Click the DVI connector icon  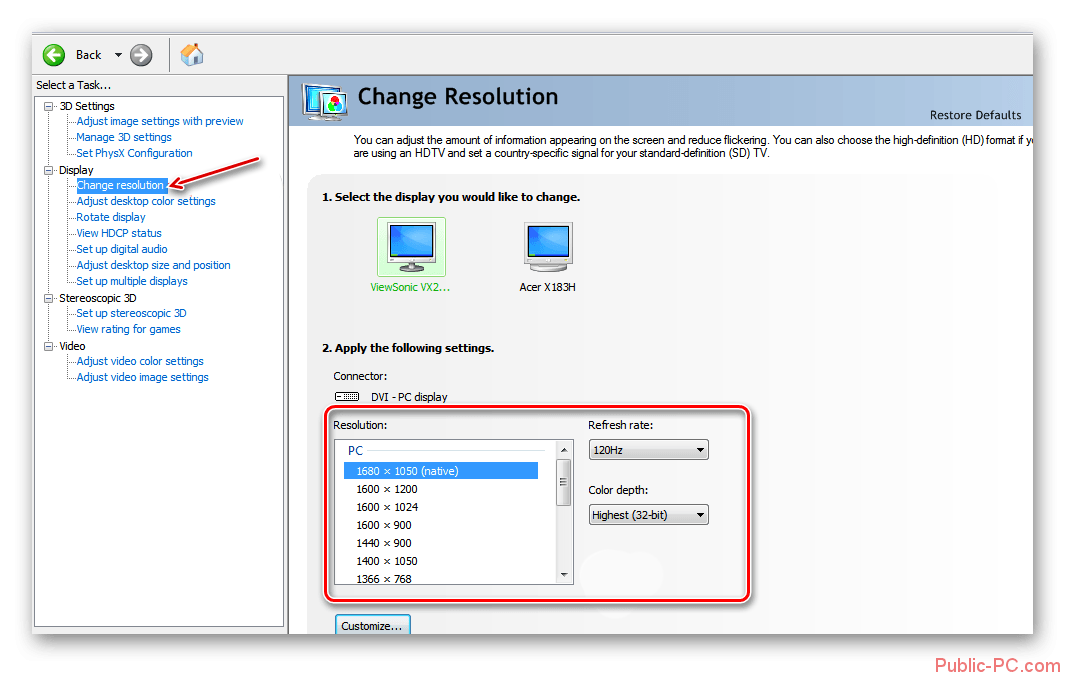(347, 397)
